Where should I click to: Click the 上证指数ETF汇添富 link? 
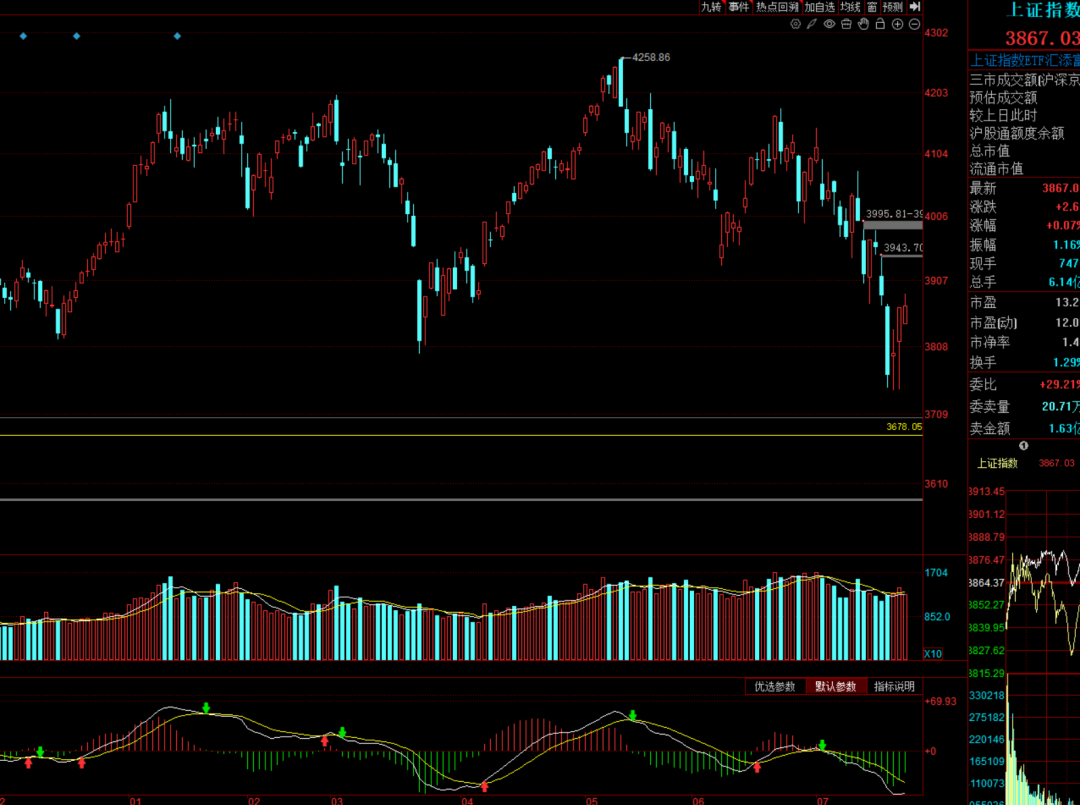click(x=1025, y=61)
